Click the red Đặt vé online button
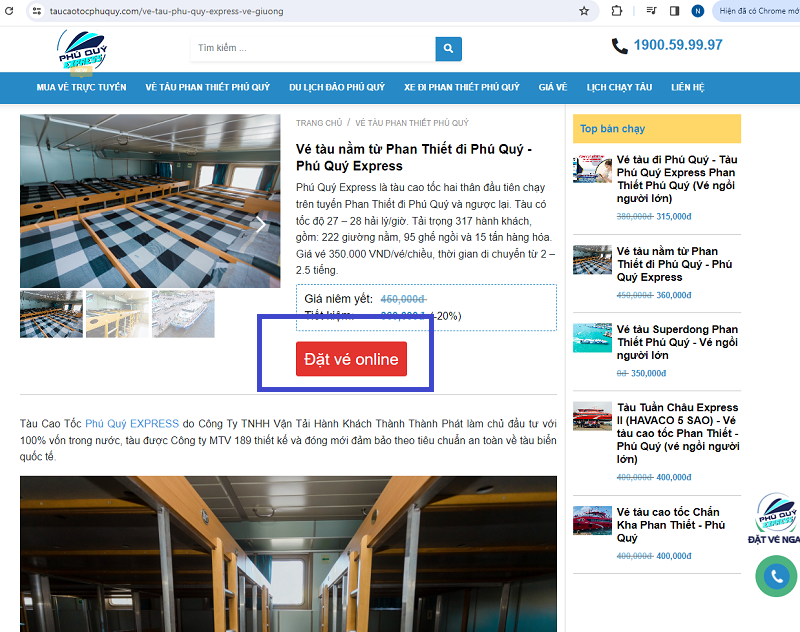800x632 pixels. pos(351,359)
